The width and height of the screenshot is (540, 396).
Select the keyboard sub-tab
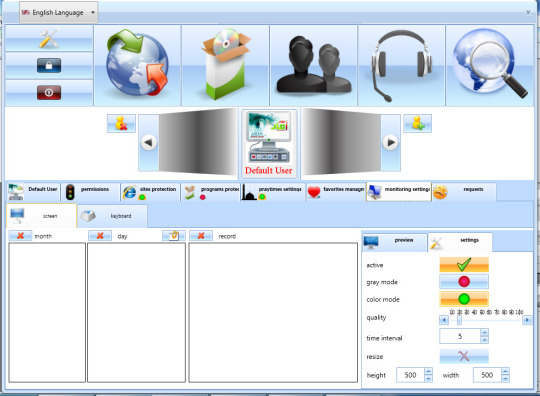(112, 216)
